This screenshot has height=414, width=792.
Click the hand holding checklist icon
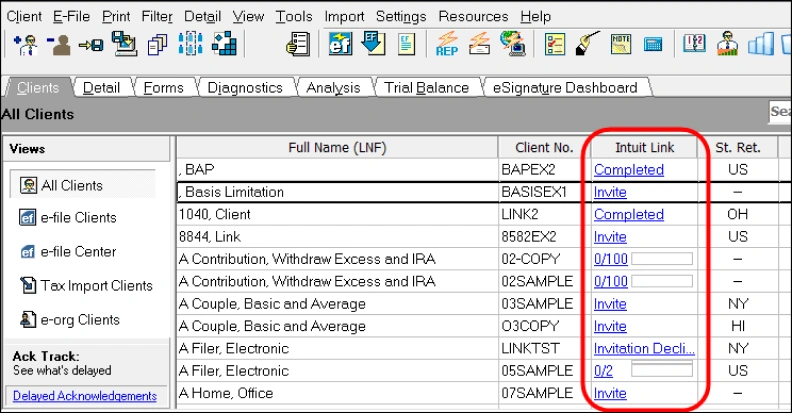299,44
